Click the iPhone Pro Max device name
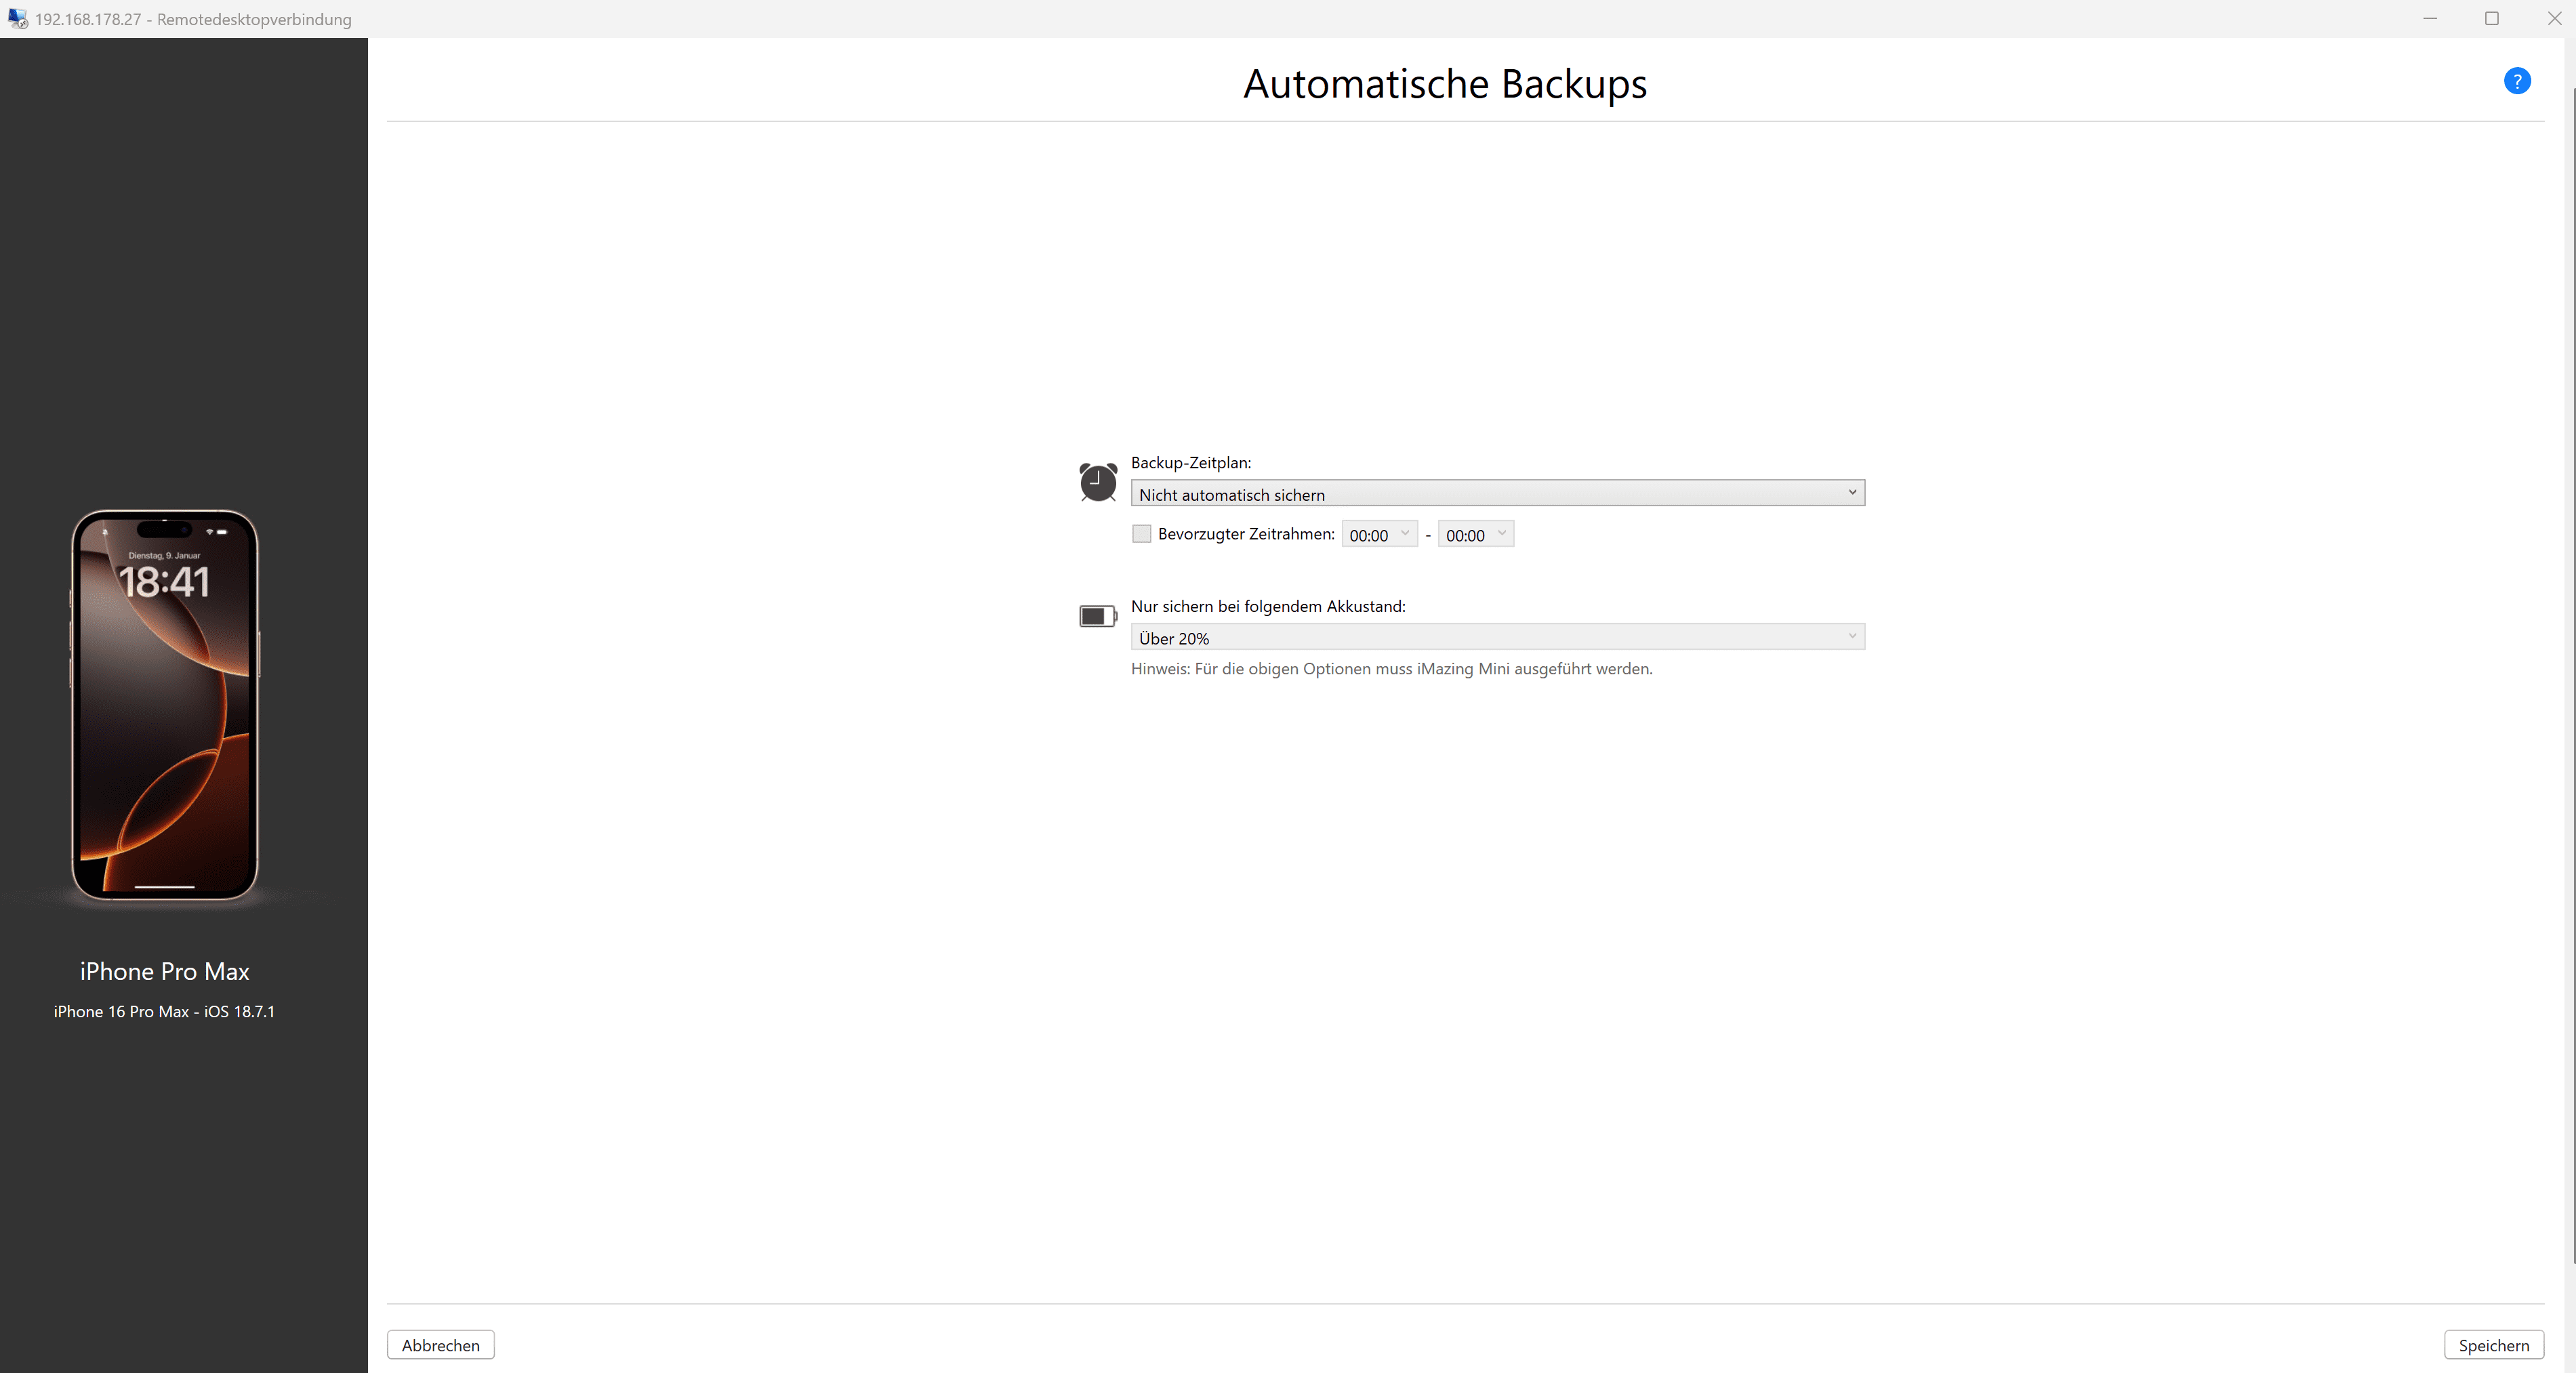Screen dimensions: 2576x1373 click(x=165, y=971)
